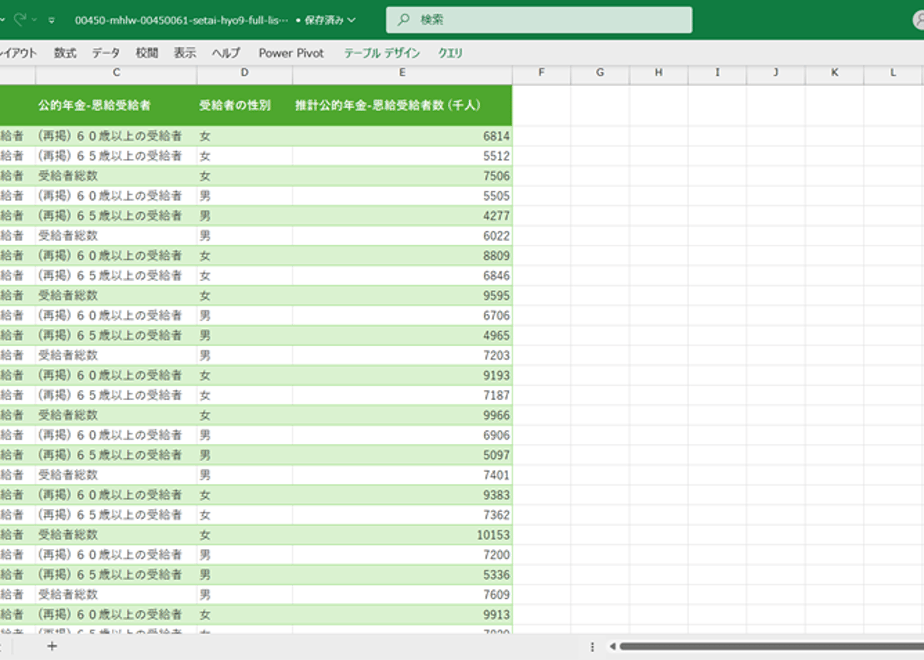Viewport: 924px width, 660px height.
Task: Open the 数式 ribbon tab
Action: point(65,53)
